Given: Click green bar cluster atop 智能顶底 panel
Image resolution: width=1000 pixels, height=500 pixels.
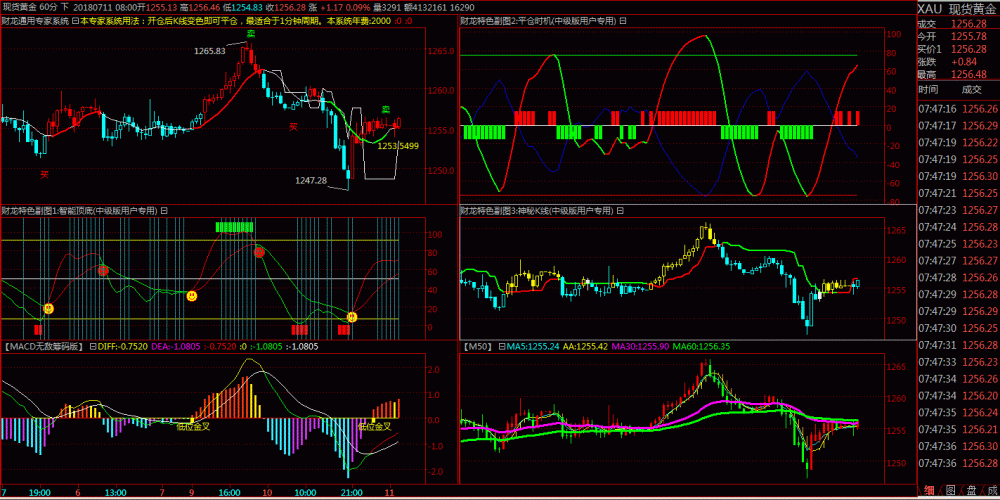Looking at the screenshot, I should point(235,226).
